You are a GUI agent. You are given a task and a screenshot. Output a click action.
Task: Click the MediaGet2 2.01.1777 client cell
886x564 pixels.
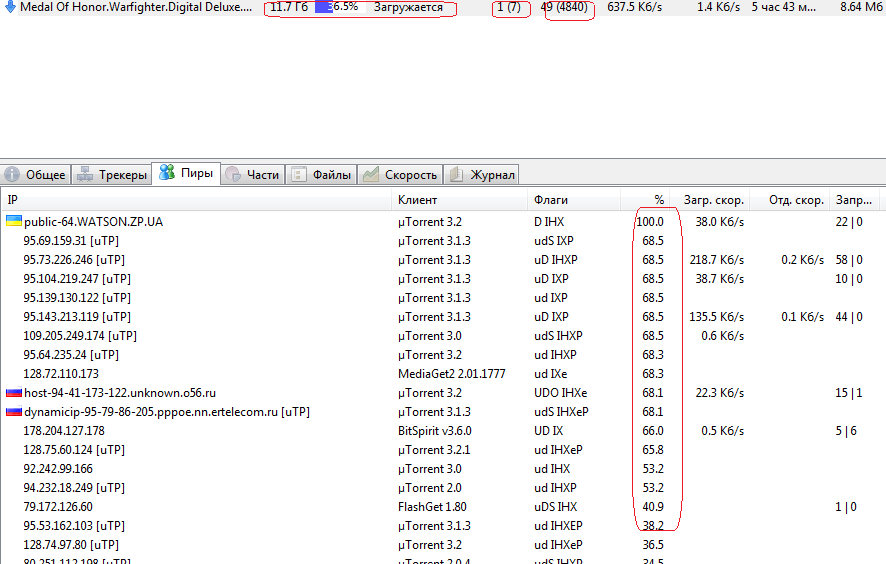[x=451, y=374]
